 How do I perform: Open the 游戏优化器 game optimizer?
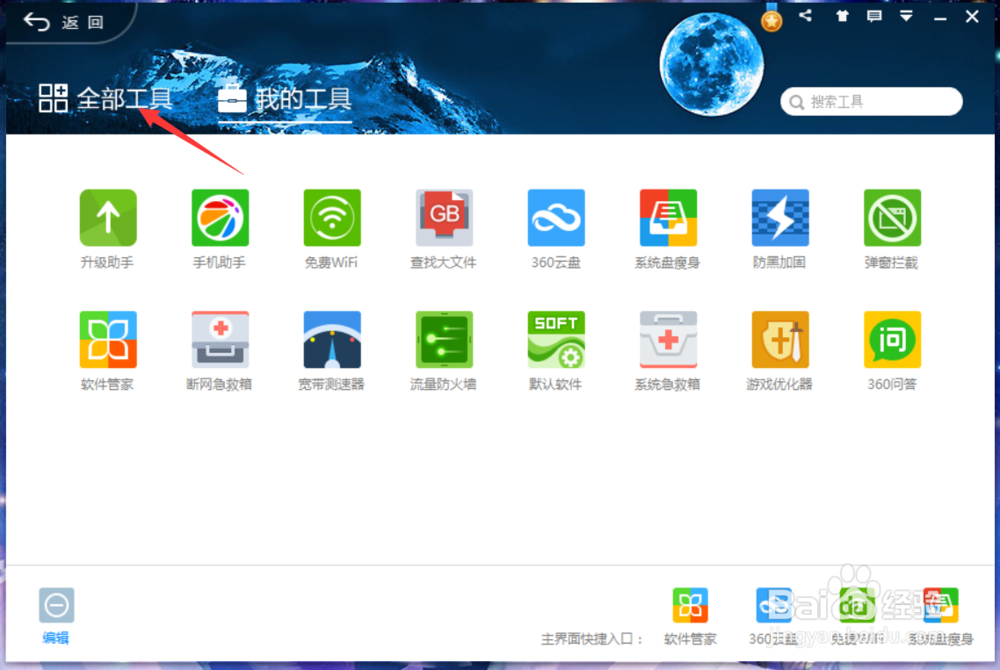[x=781, y=340]
